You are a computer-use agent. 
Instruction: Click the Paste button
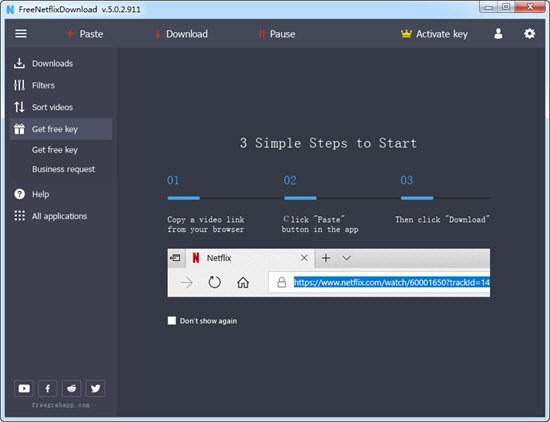pos(85,34)
